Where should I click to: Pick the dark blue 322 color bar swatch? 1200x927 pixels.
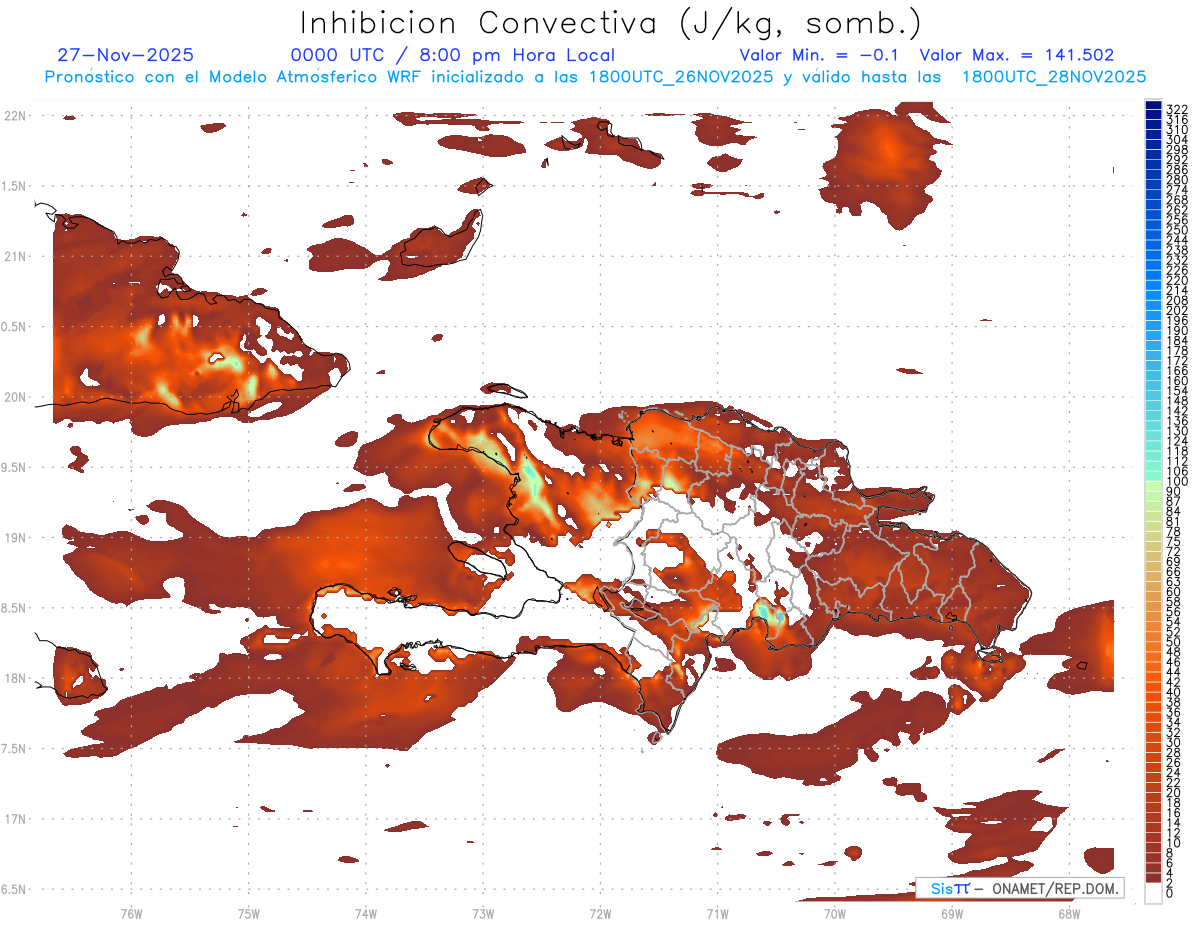pyautogui.click(x=1153, y=107)
